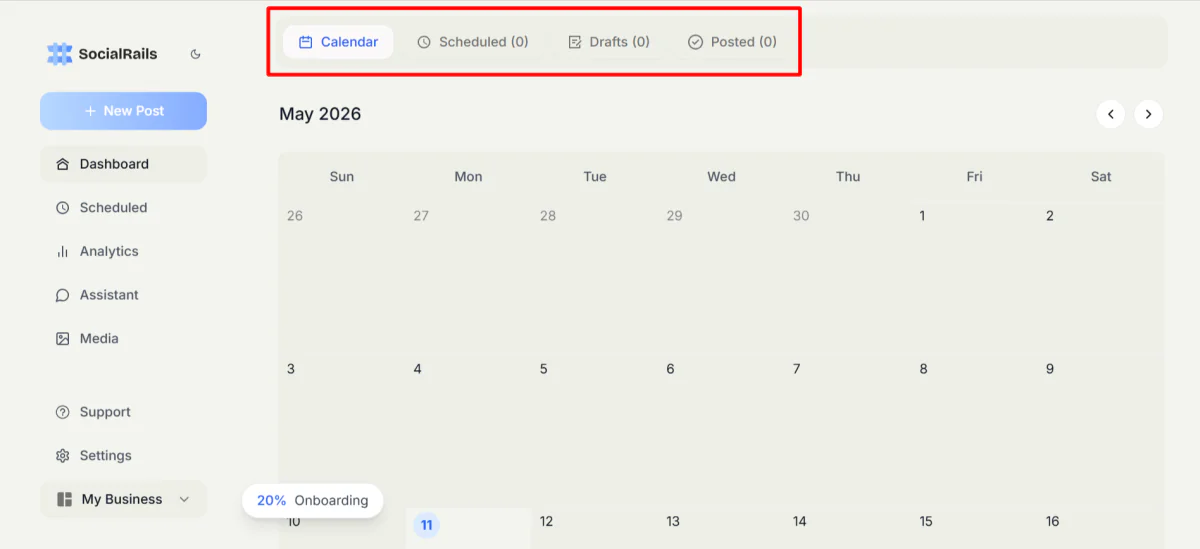The height and width of the screenshot is (549, 1200).
Task: Open the Assistant page
Action: coord(123,295)
